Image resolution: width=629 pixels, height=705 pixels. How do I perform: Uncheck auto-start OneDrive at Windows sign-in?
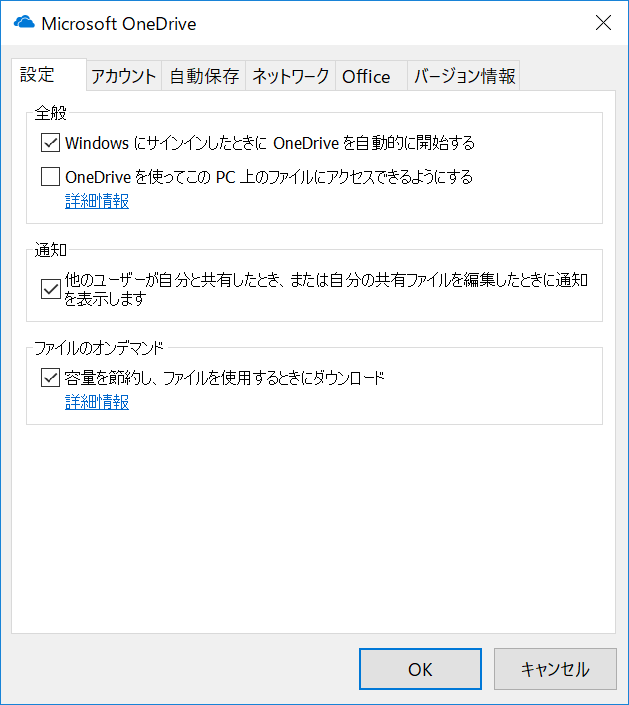tap(50, 143)
